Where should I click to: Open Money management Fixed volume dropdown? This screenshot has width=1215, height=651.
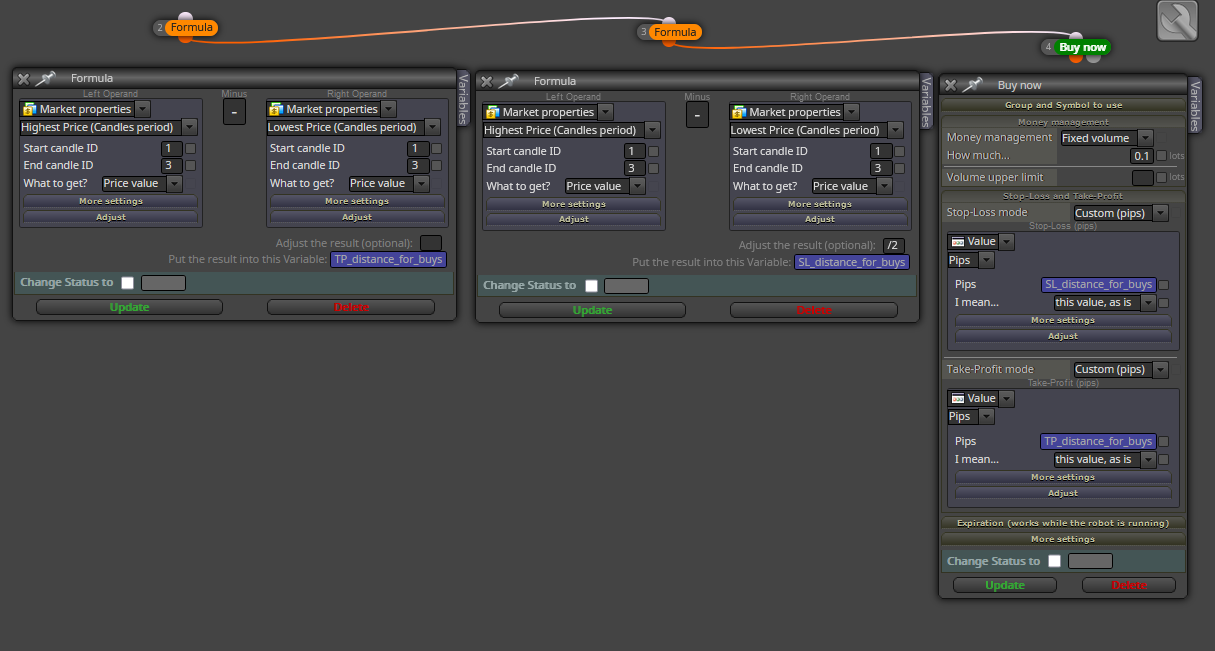[1107, 138]
